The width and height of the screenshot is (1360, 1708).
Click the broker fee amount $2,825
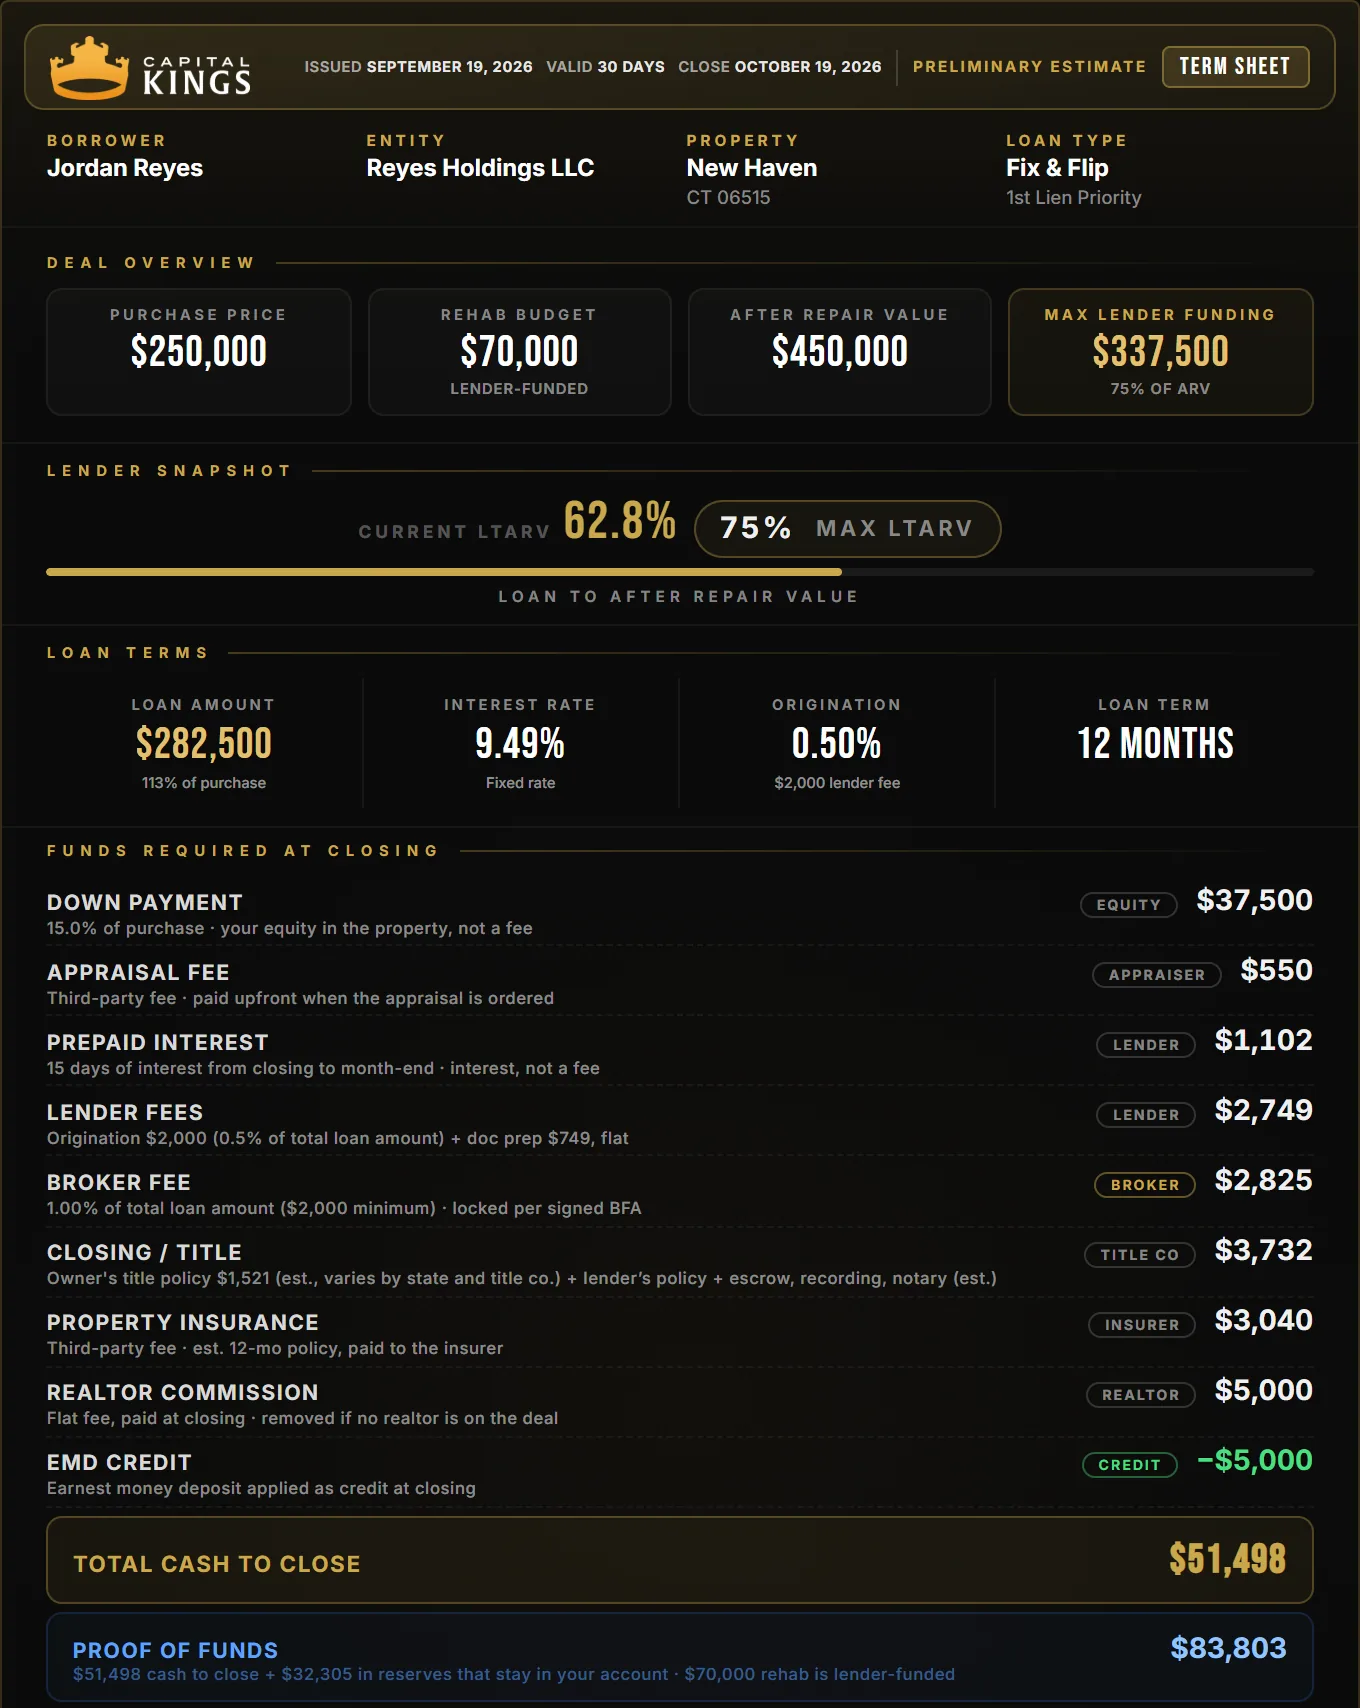tap(1263, 1181)
